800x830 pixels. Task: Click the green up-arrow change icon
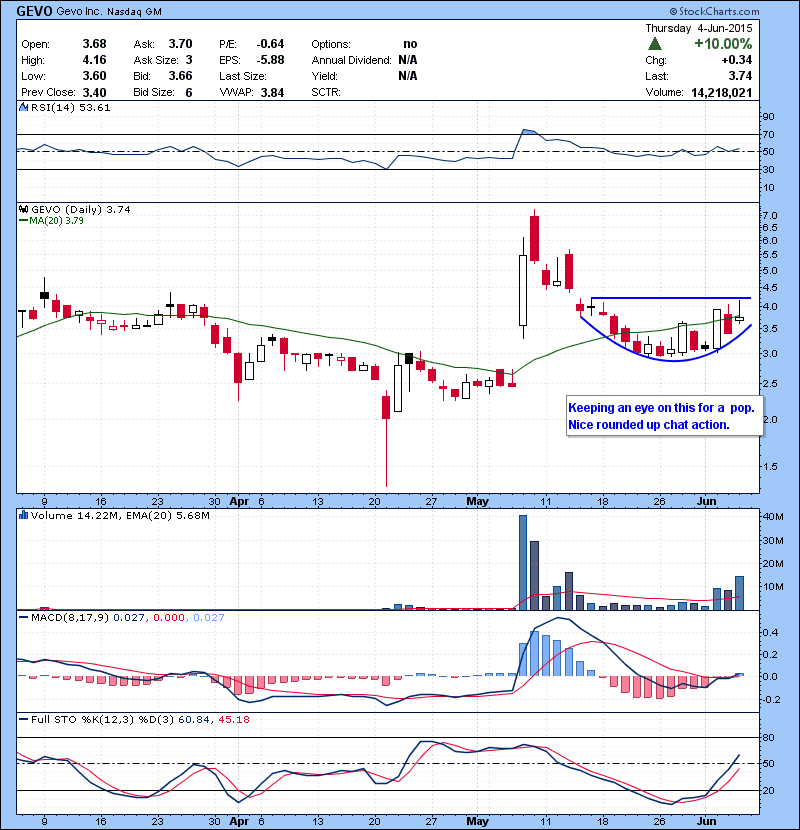coord(655,44)
